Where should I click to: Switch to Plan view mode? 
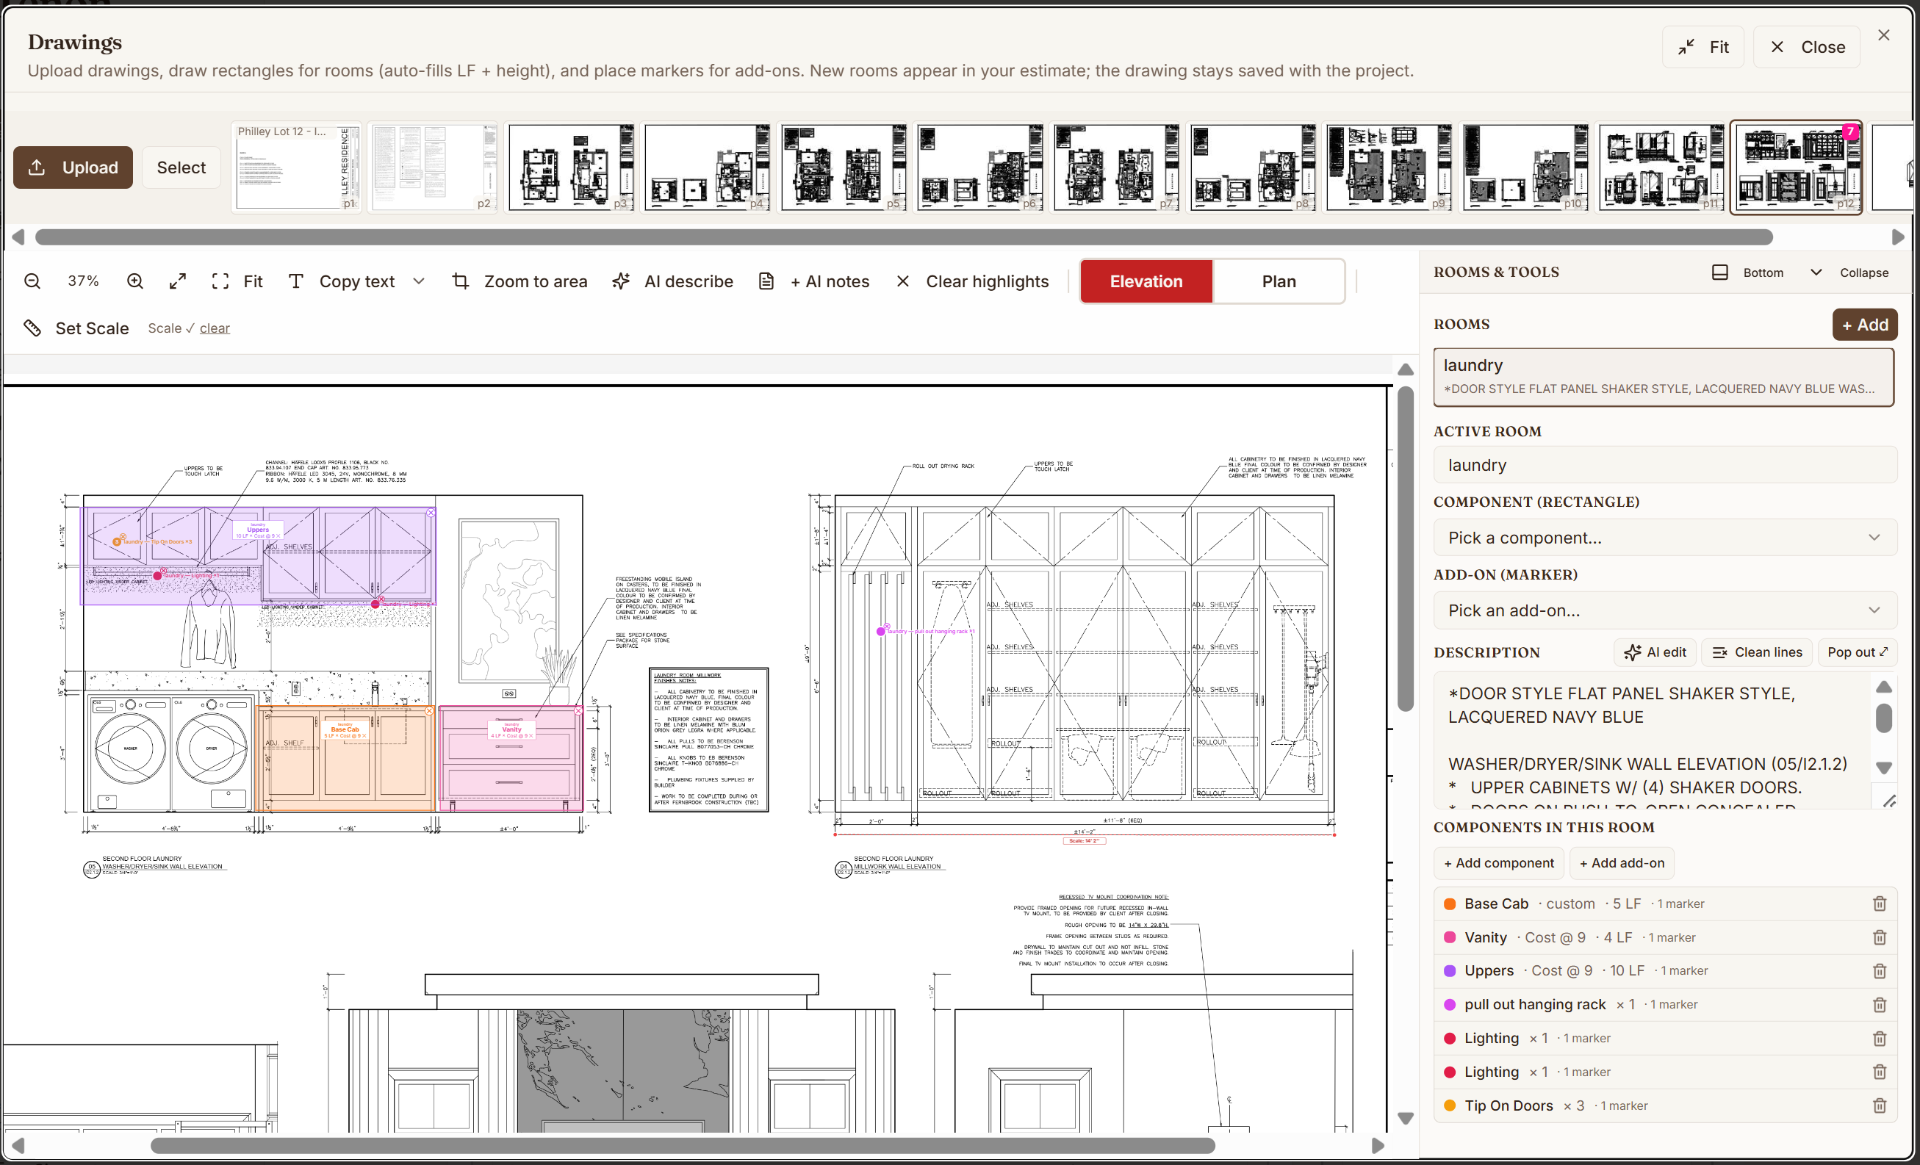pyautogui.click(x=1278, y=282)
